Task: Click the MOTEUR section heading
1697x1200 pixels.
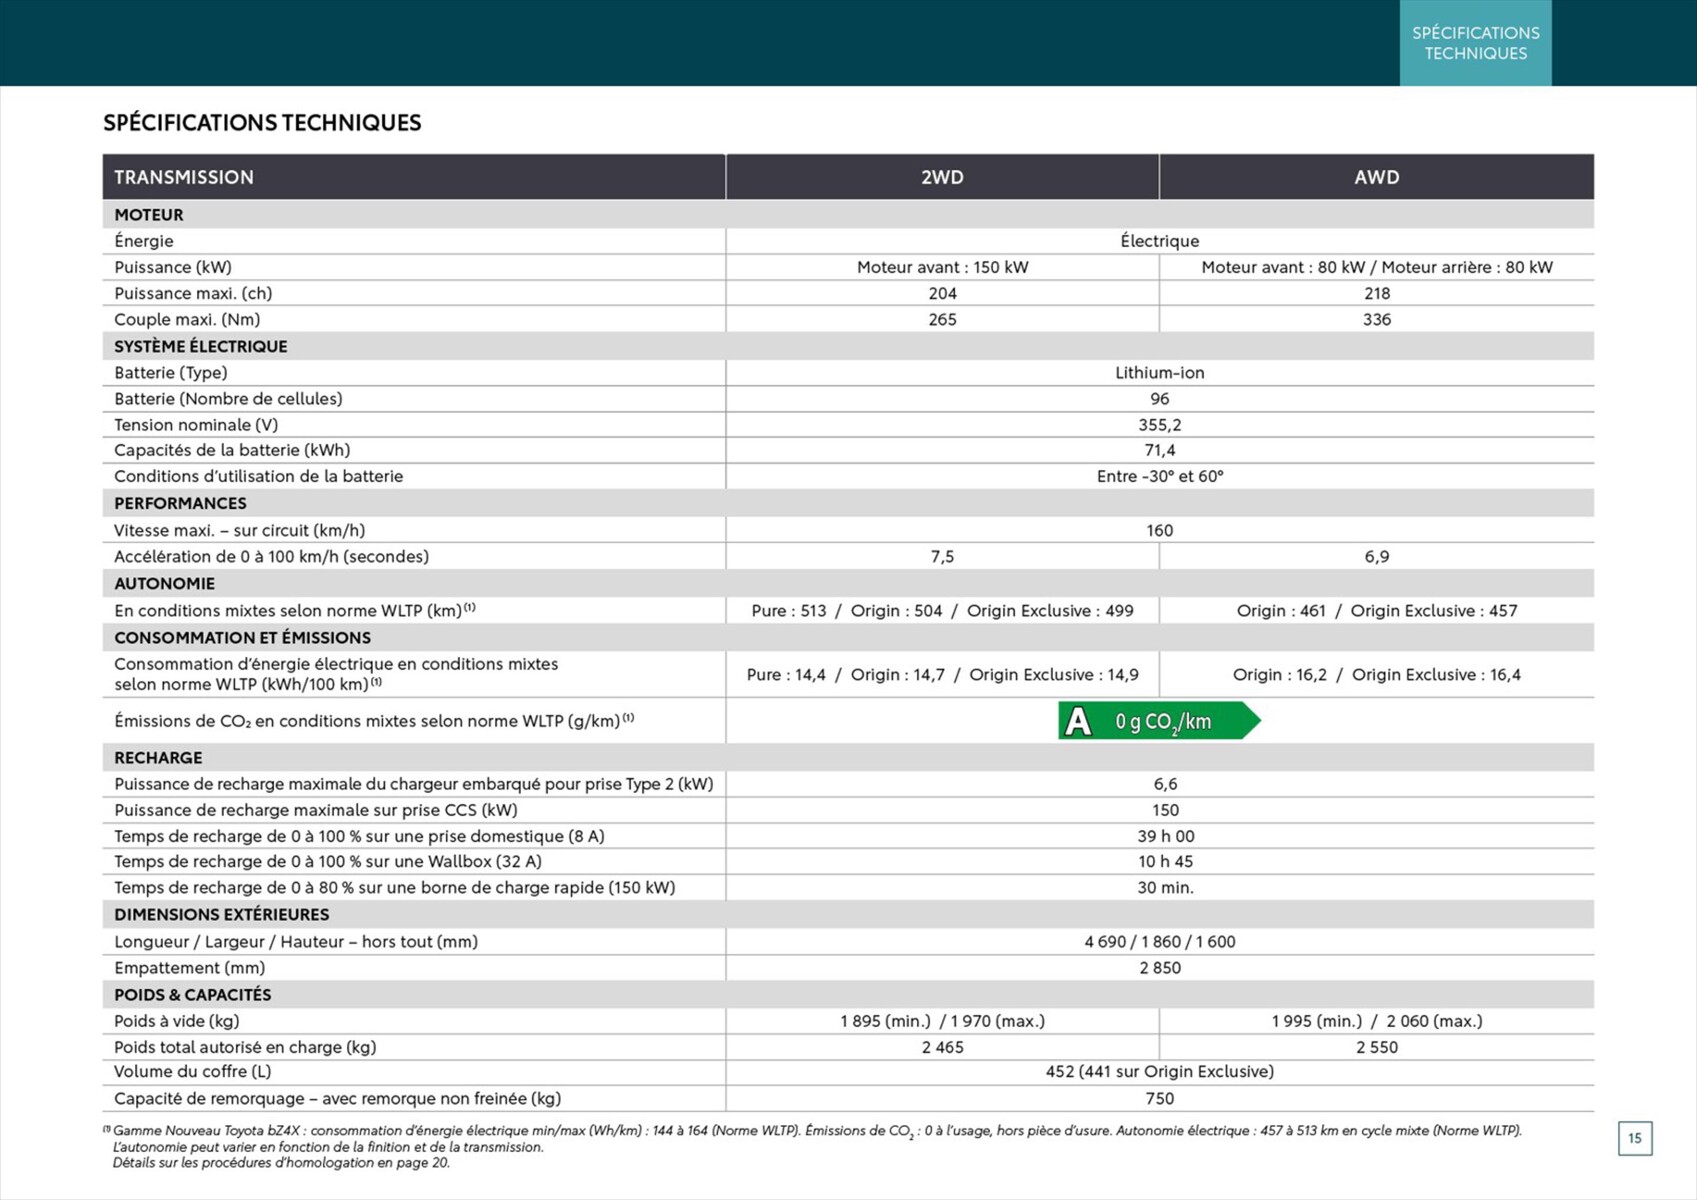Action: (x=149, y=215)
